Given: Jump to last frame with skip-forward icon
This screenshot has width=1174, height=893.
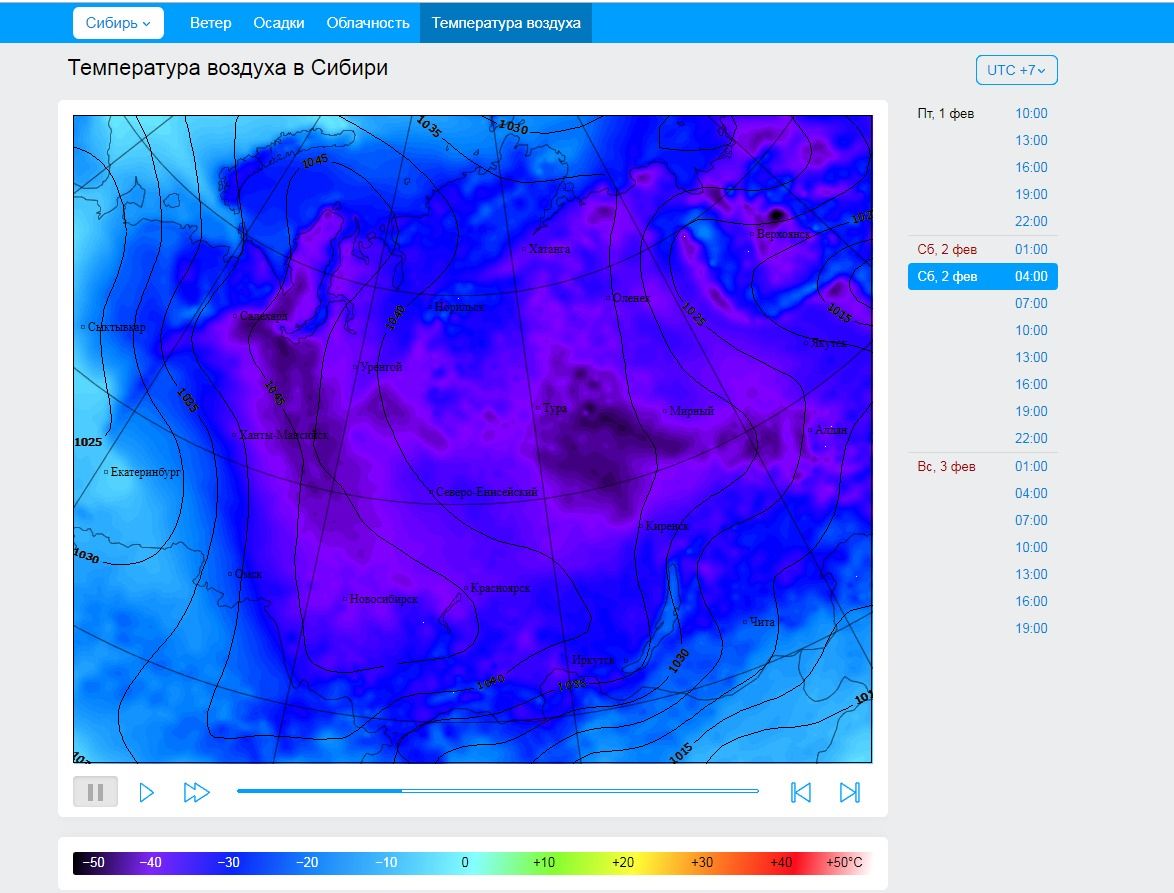Looking at the screenshot, I should coord(850,792).
